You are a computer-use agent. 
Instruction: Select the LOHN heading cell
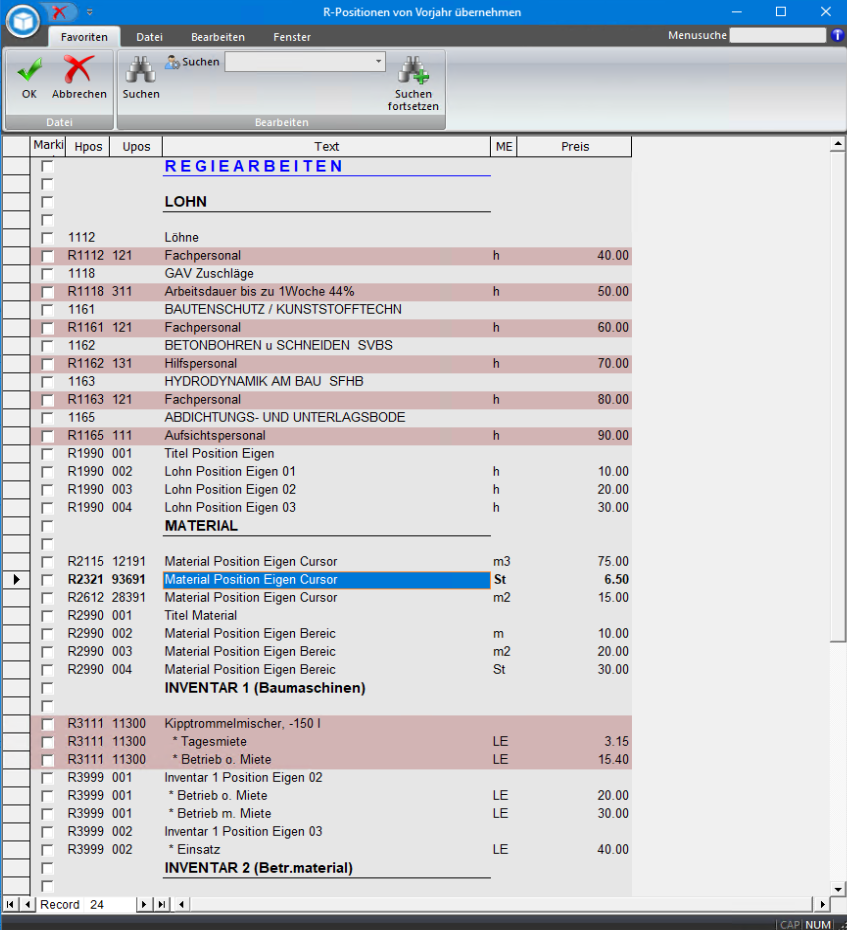(x=326, y=202)
